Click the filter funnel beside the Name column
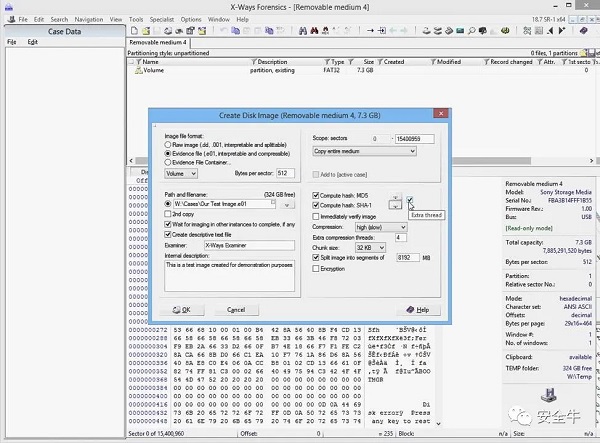Image resolution: width=600 pixels, height=443 pixels. click(x=139, y=62)
